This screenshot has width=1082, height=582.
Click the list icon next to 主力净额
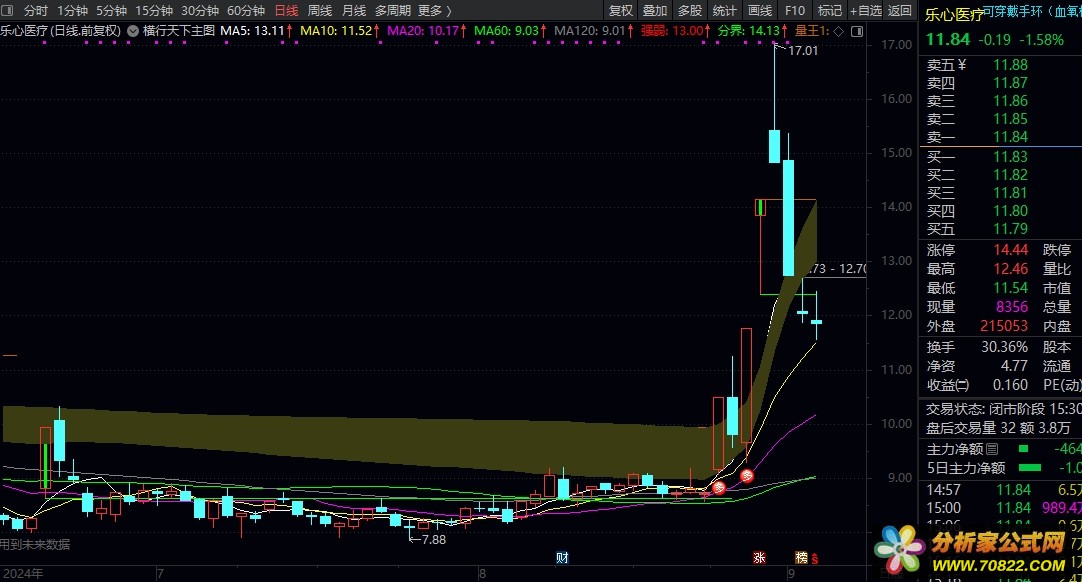point(992,449)
